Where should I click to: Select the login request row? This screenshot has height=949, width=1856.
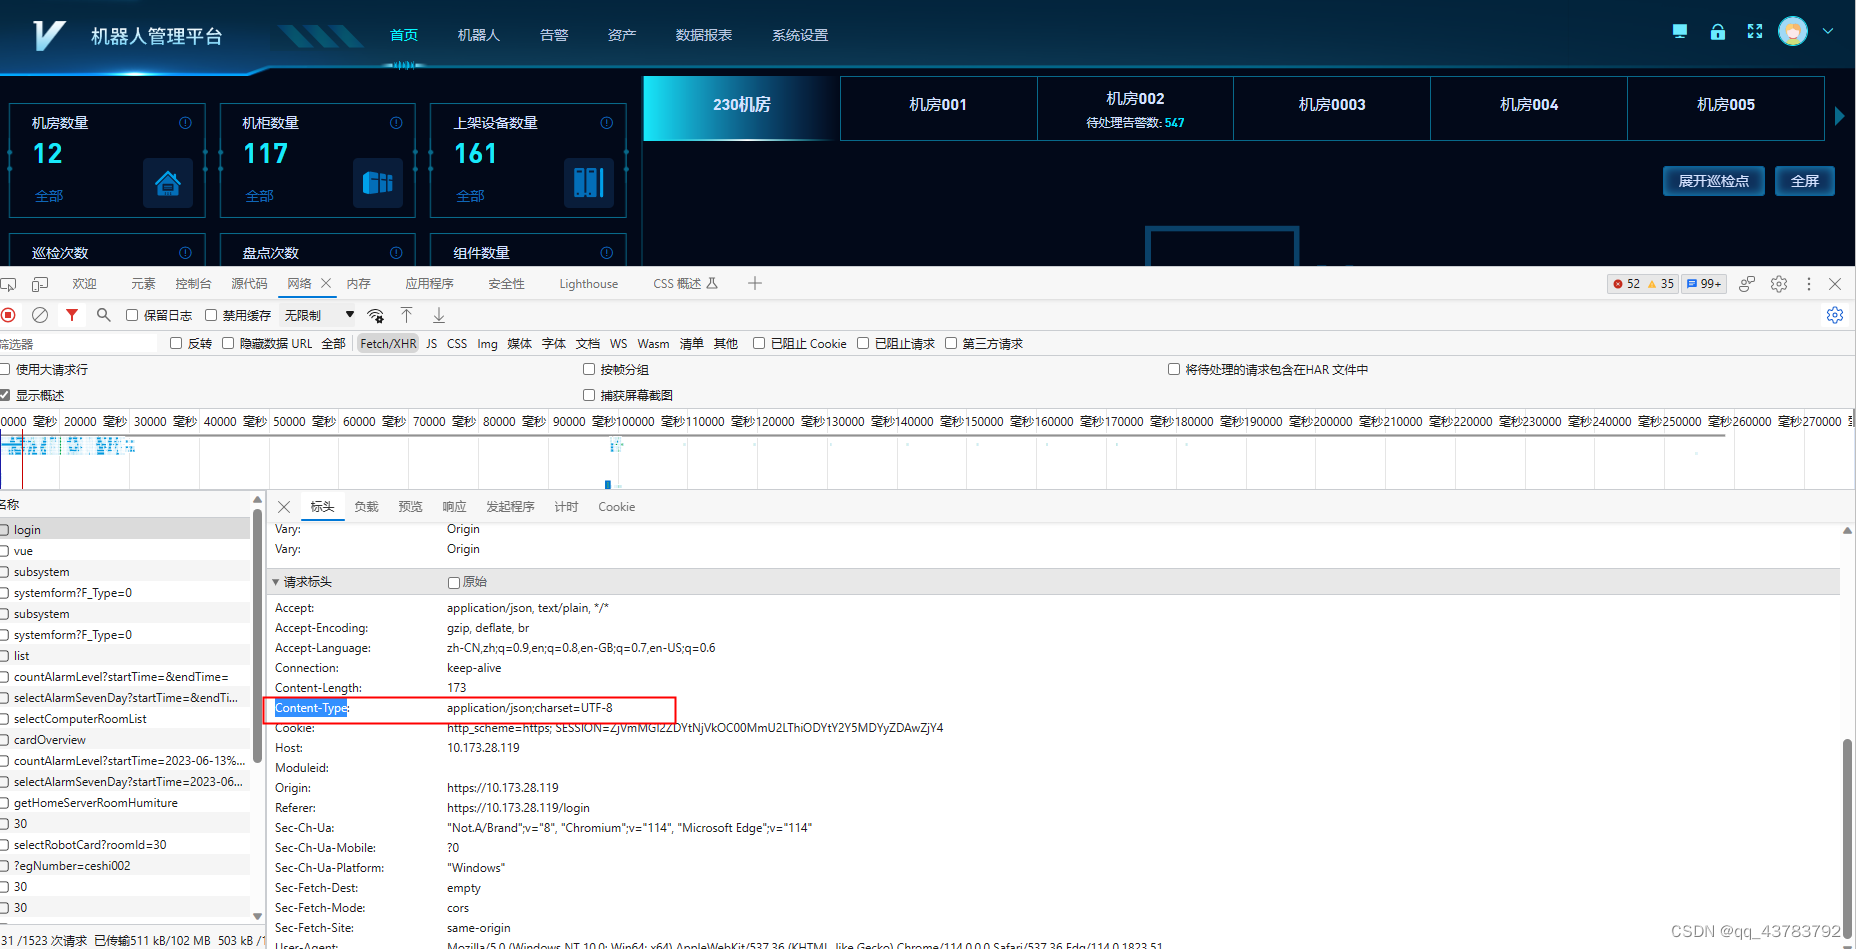125,530
